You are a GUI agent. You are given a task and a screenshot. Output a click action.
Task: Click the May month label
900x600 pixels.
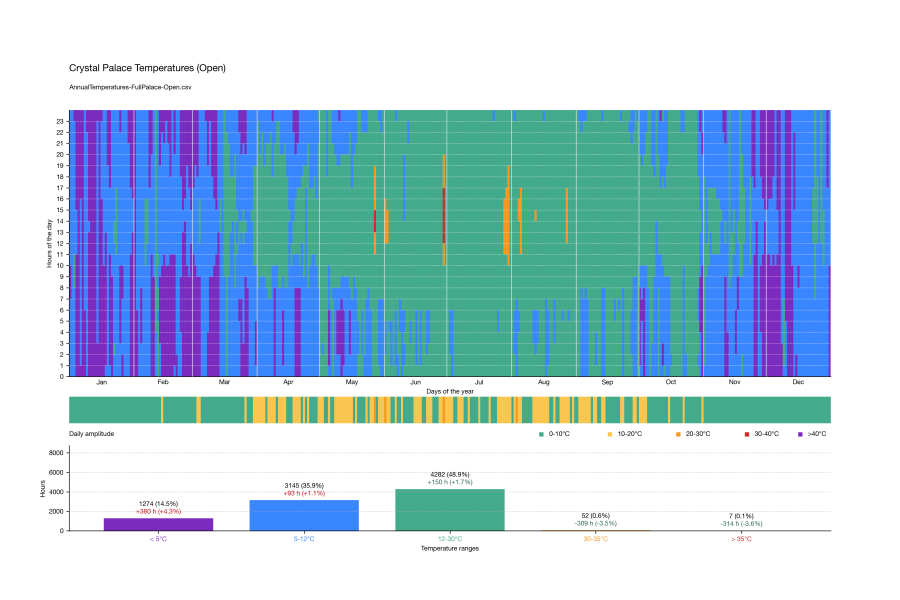(x=352, y=382)
